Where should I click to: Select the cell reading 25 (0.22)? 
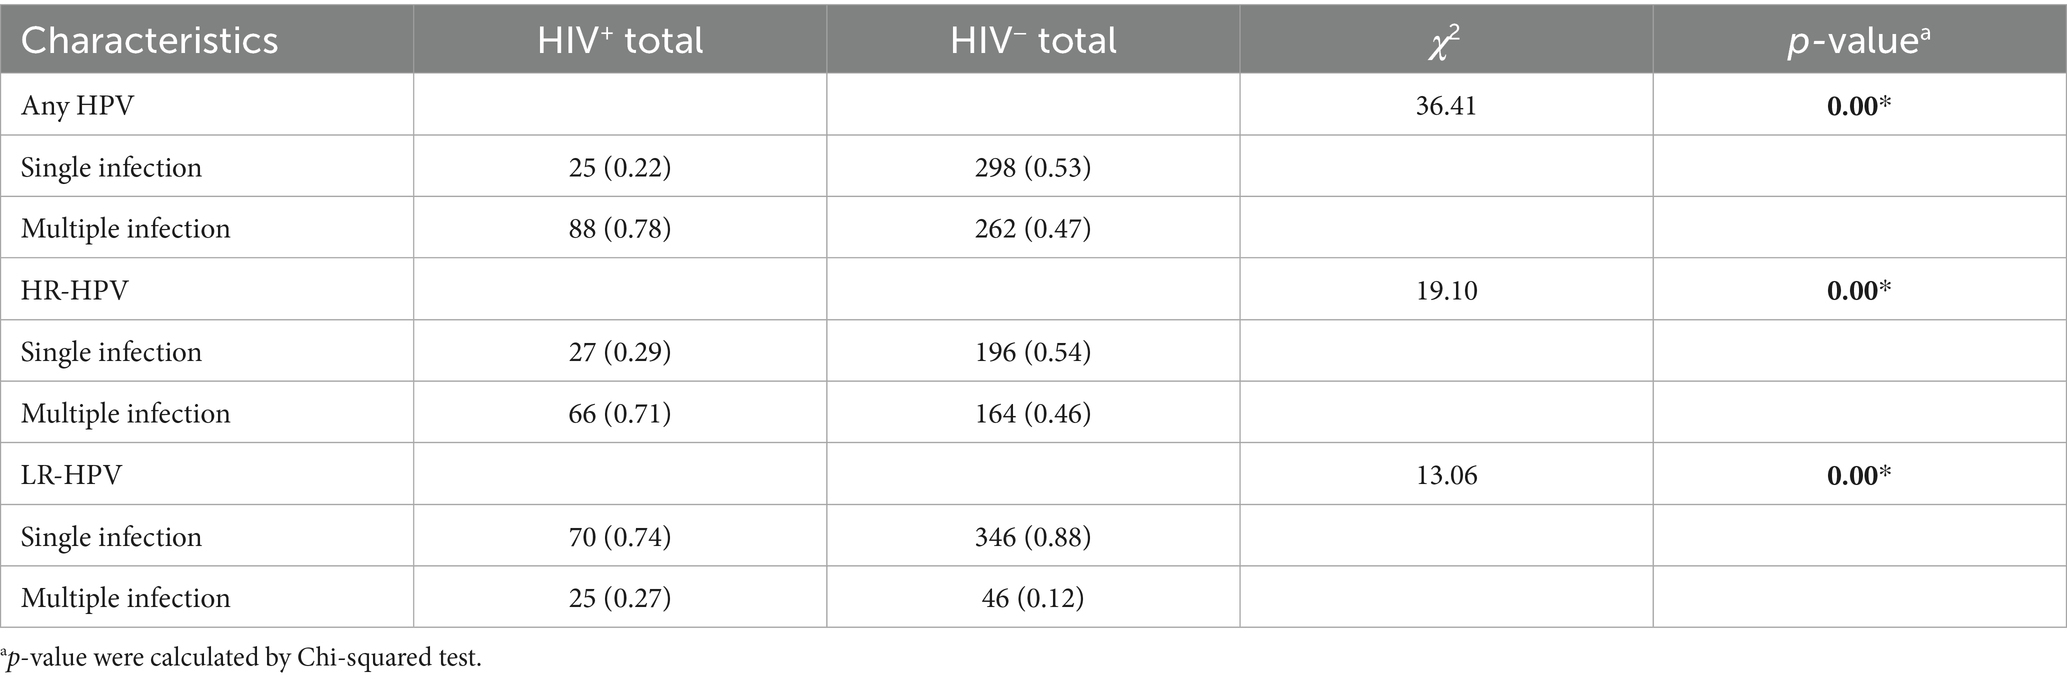[x=620, y=167]
